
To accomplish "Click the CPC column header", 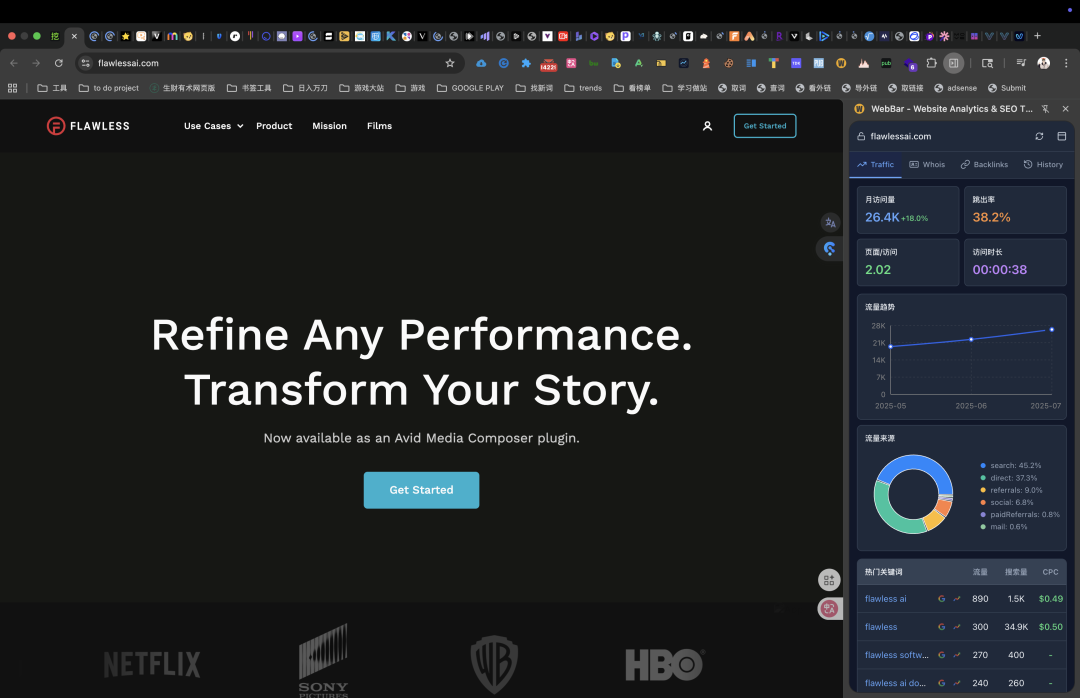I will 1050,572.
